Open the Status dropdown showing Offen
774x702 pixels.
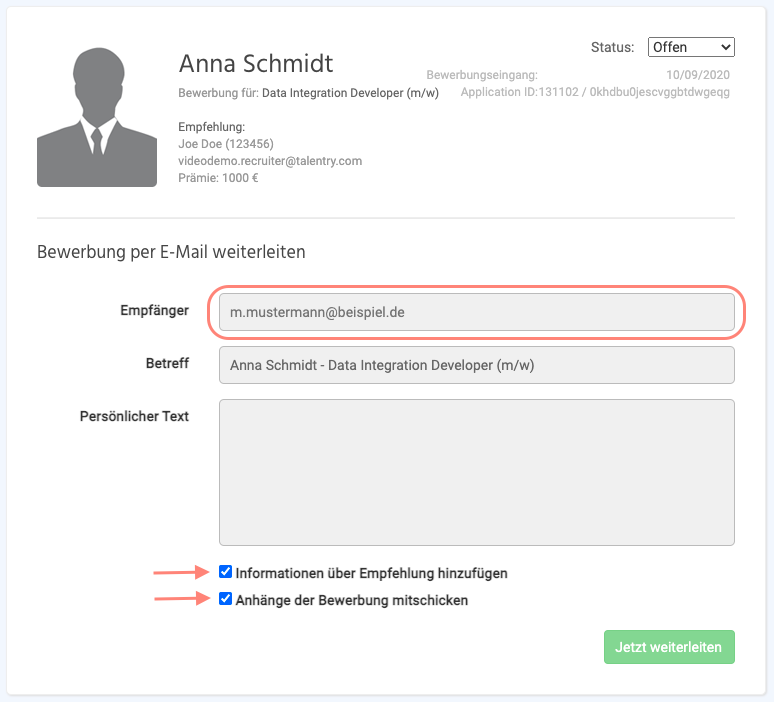pyautogui.click(x=691, y=47)
